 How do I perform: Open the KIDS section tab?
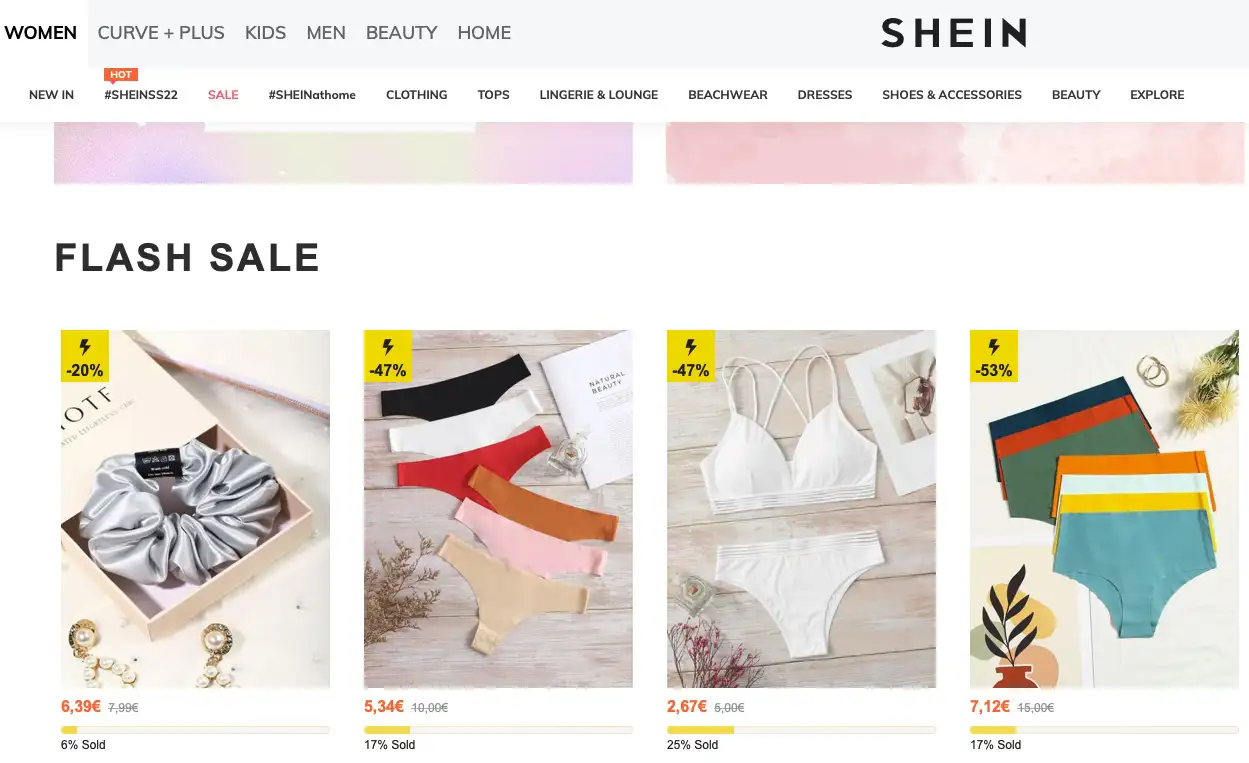265,33
